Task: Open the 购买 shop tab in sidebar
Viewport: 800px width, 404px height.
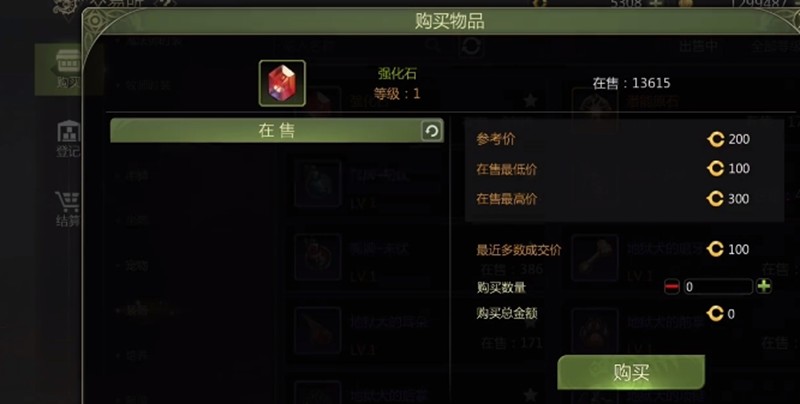Action: (x=68, y=69)
